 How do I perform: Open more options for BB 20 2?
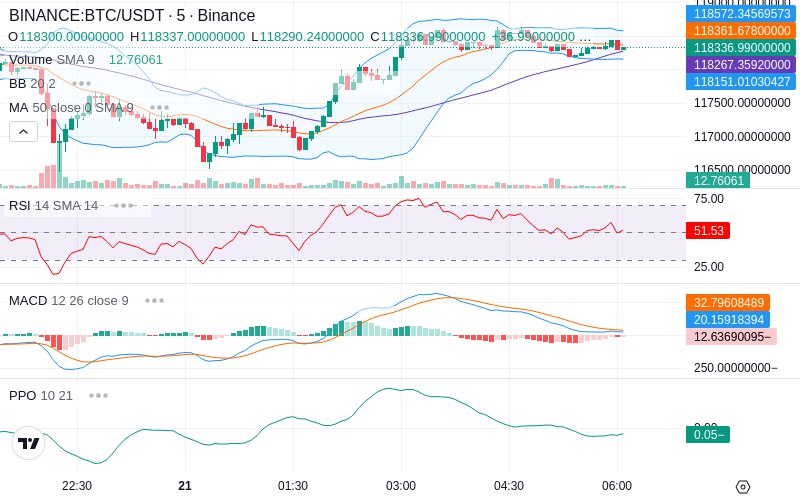tap(82, 83)
